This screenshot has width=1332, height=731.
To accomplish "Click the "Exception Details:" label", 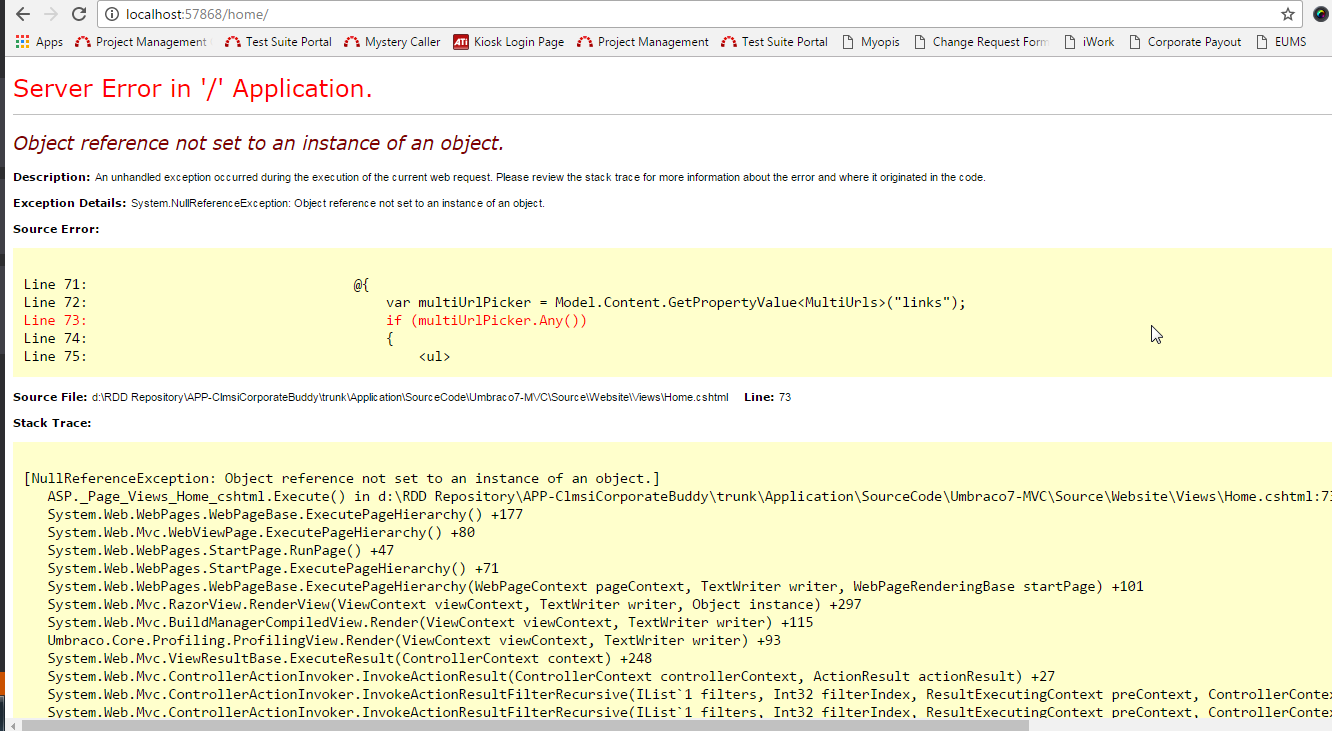I will click(x=70, y=203).
